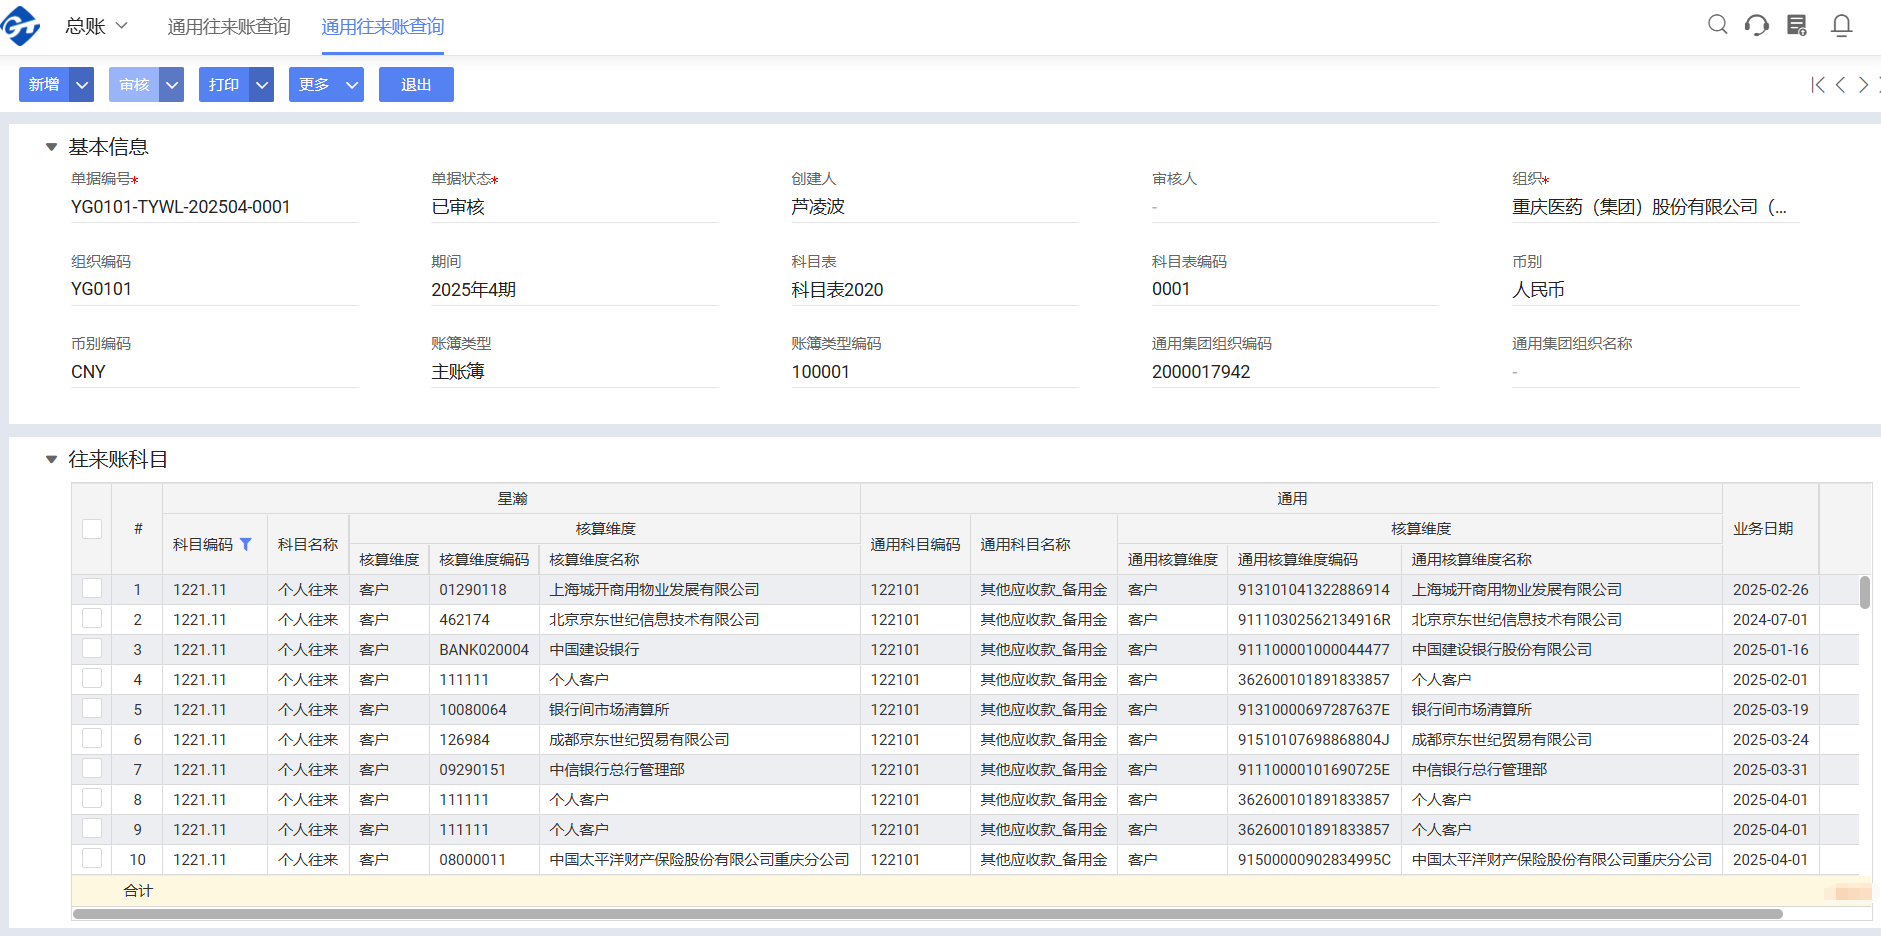Click the 通用科目编码 column header
The image size is (1881, 936).
(x=915, y=544)
